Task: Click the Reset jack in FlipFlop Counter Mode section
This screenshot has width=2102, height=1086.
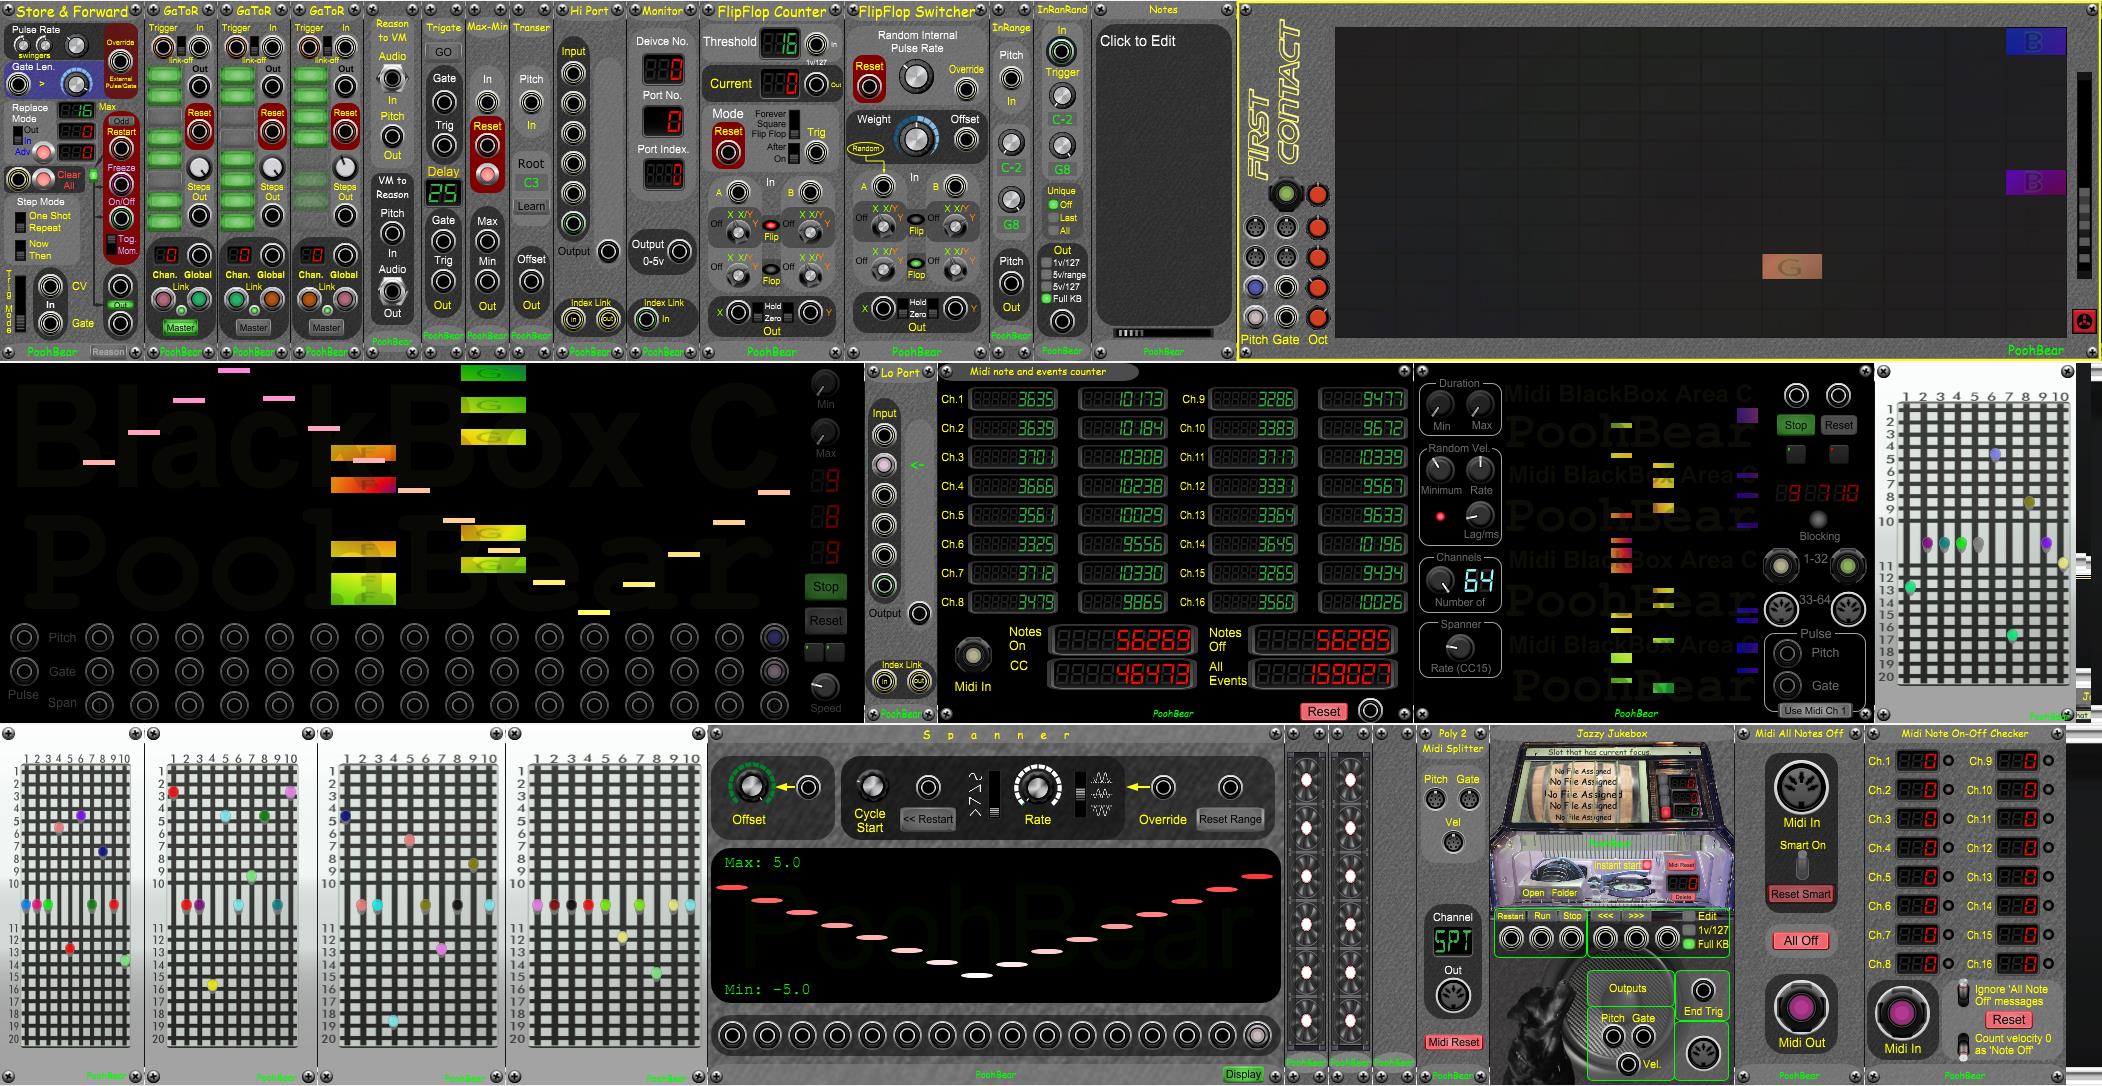Action: click(728, 152)
